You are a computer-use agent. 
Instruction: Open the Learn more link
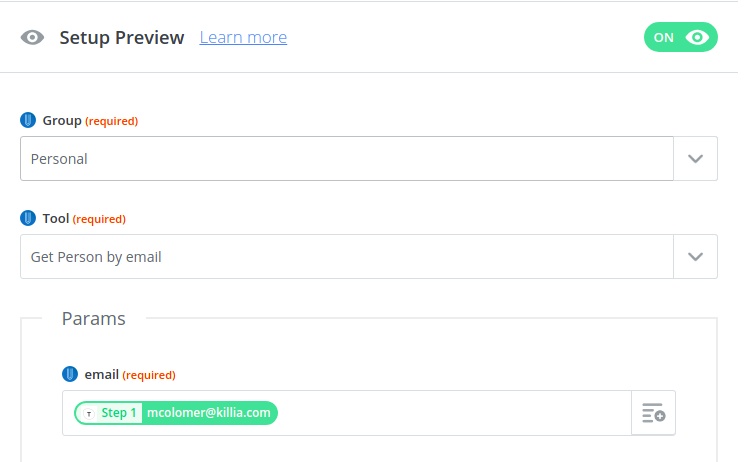tap(243, 38)
